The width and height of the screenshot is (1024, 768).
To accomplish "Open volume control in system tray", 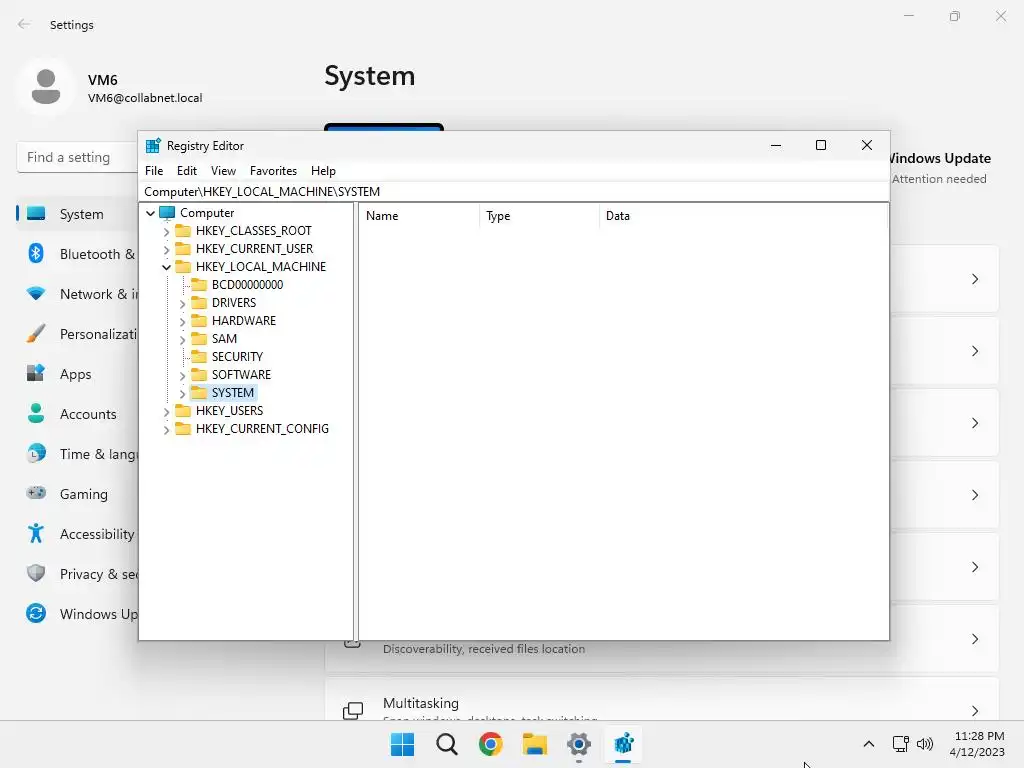I will tap(925, 744).
